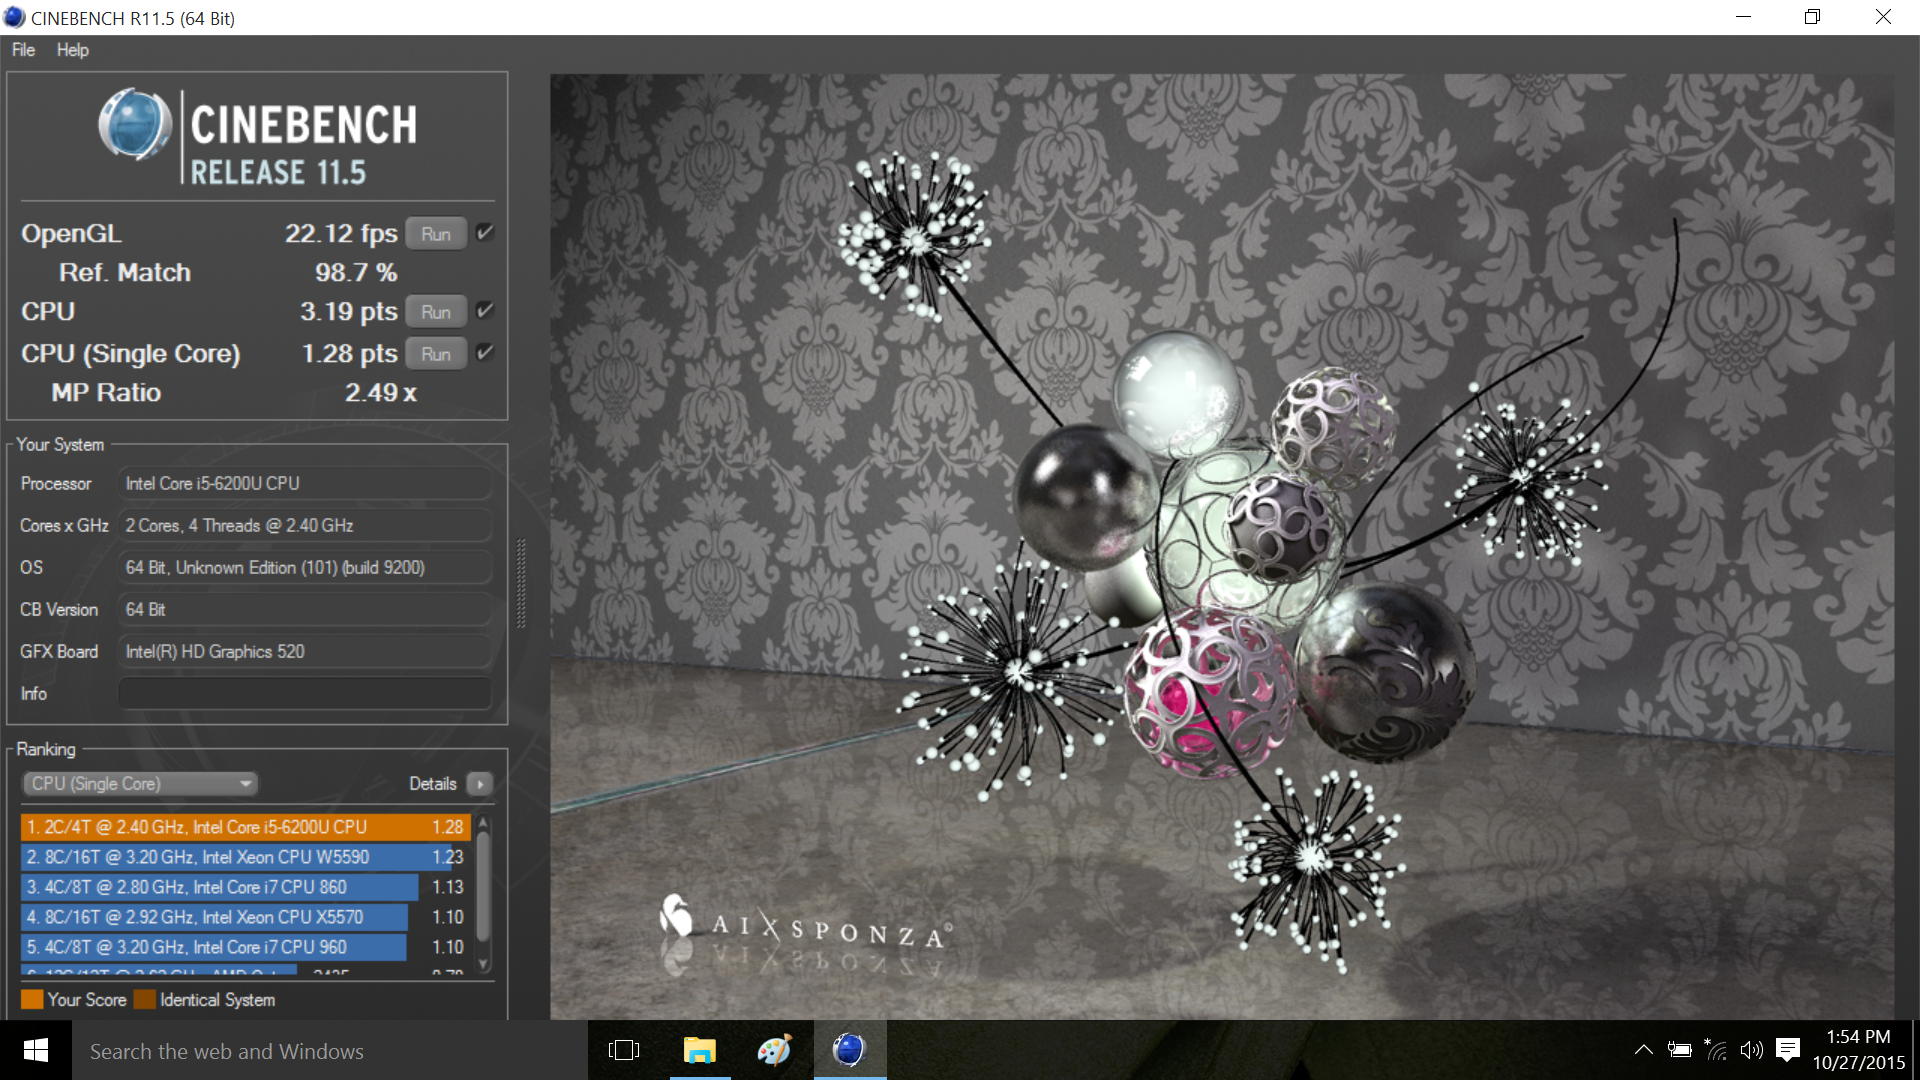Click the Task View icon
Image resolution: width=1920 pixels, height=1080 pixels.
[x=624, y=1050]
